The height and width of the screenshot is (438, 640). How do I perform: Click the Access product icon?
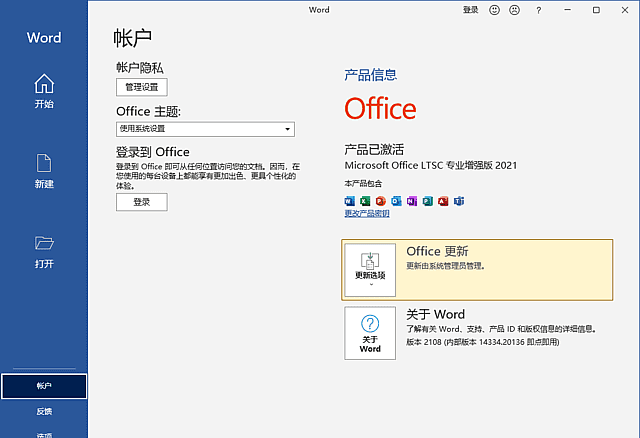(443, 201)
